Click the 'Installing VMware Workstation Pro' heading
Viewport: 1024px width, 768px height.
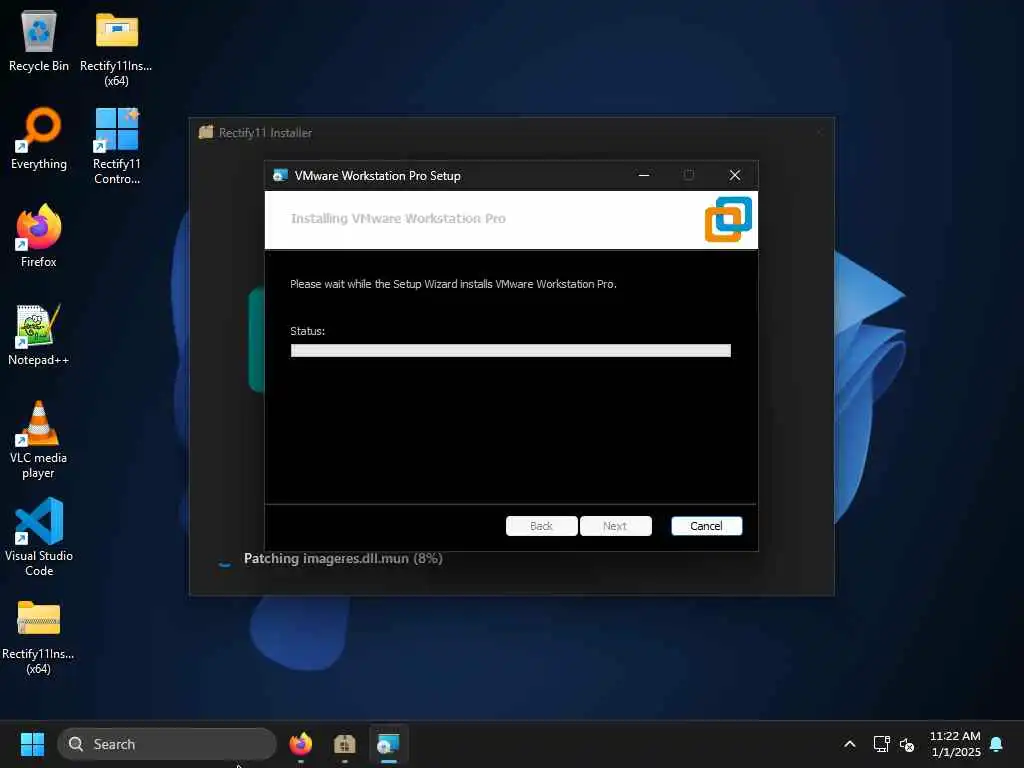[x=398, y=218]
